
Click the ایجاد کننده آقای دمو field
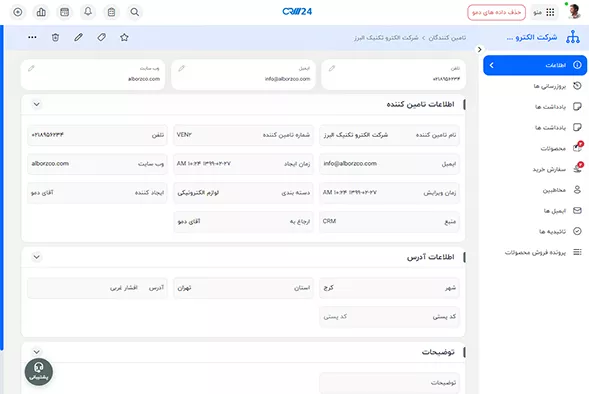click(x=97, y=193)
